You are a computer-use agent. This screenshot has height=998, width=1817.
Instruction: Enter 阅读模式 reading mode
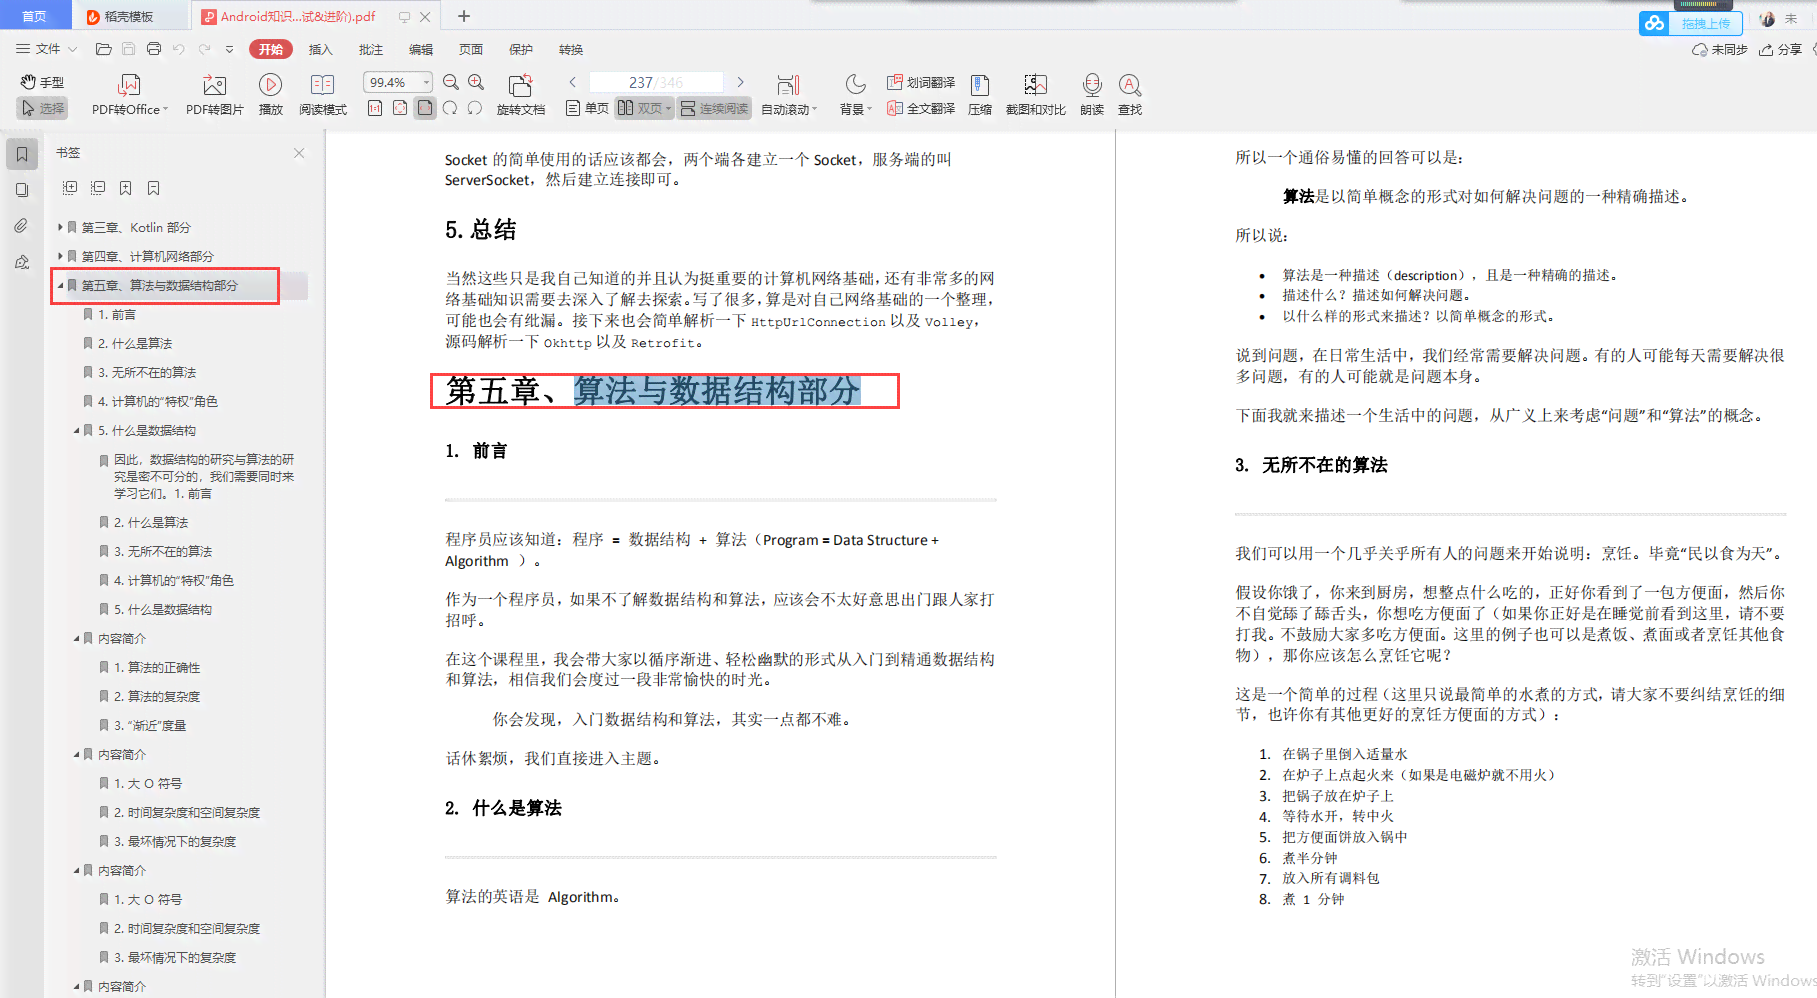(x=322, y=95)
